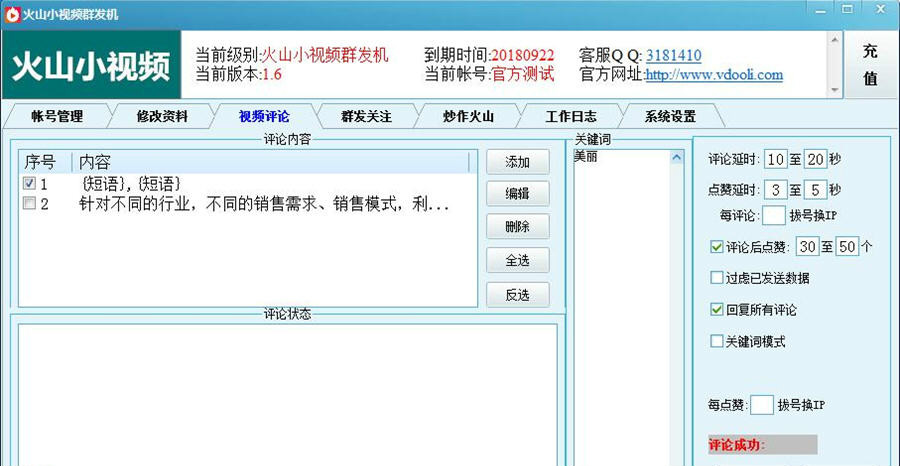The image size is (900, 466).
Task: Click the 全选 button
Action: pyautogui.click(x=517, y=261)
